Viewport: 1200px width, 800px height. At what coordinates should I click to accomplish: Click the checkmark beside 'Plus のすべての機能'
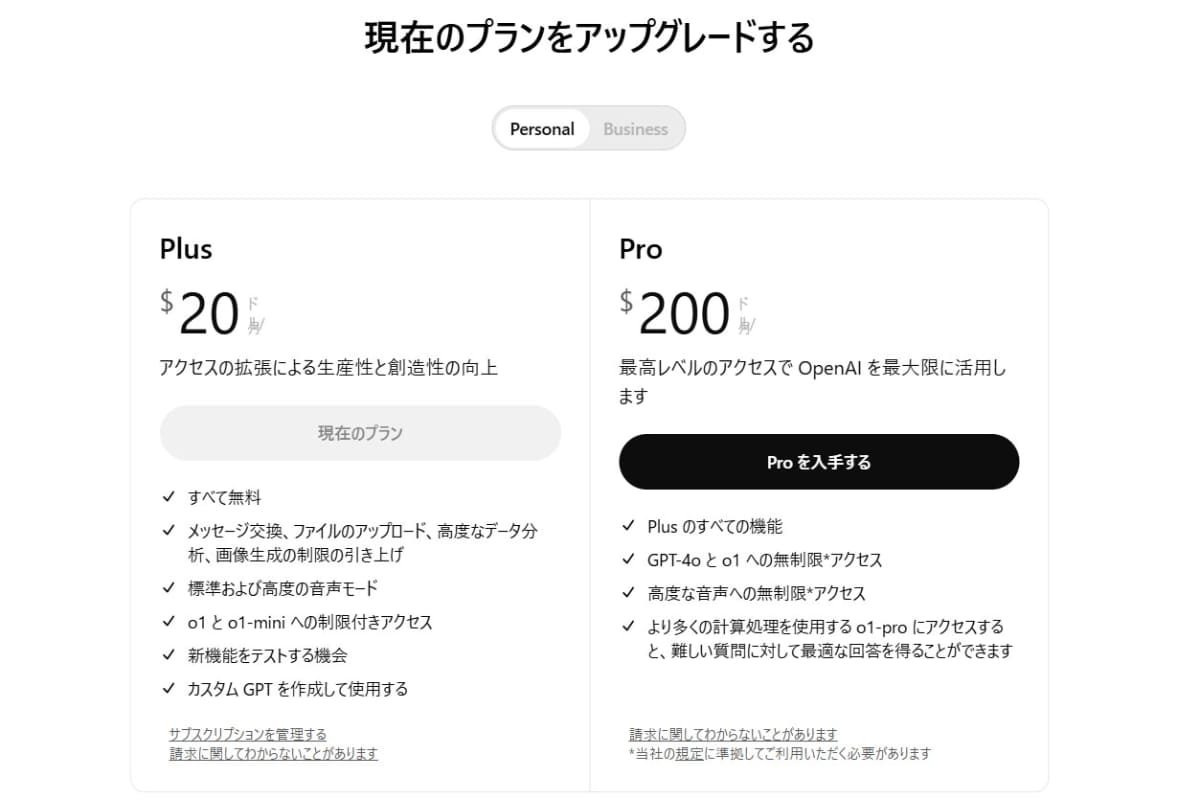pos(627,525)
